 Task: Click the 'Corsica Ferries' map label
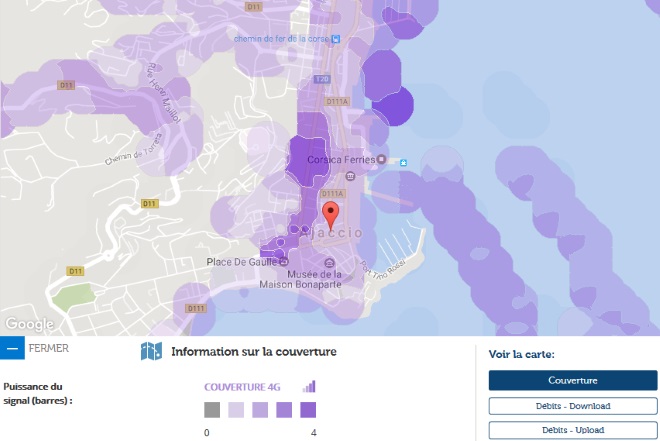click(x=341, y=159)
